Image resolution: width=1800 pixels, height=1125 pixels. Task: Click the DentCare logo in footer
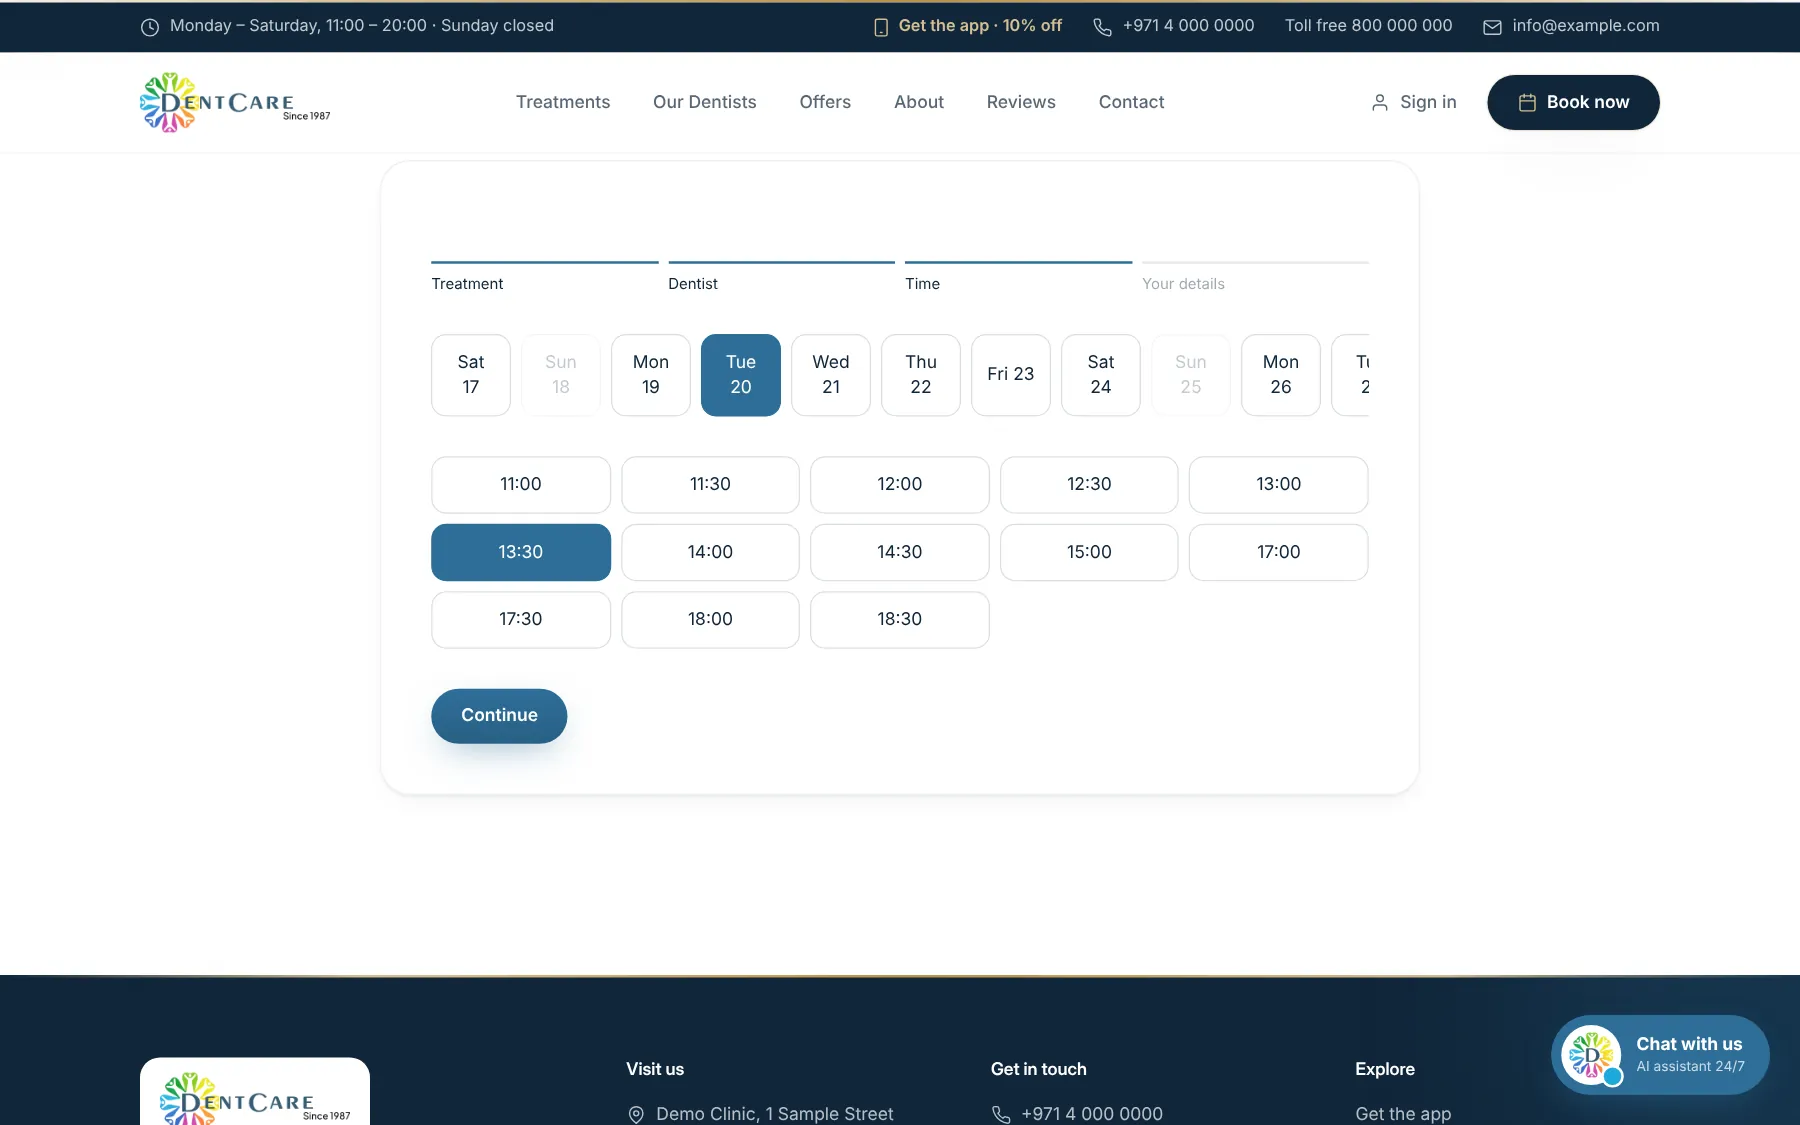(255, 1096)
